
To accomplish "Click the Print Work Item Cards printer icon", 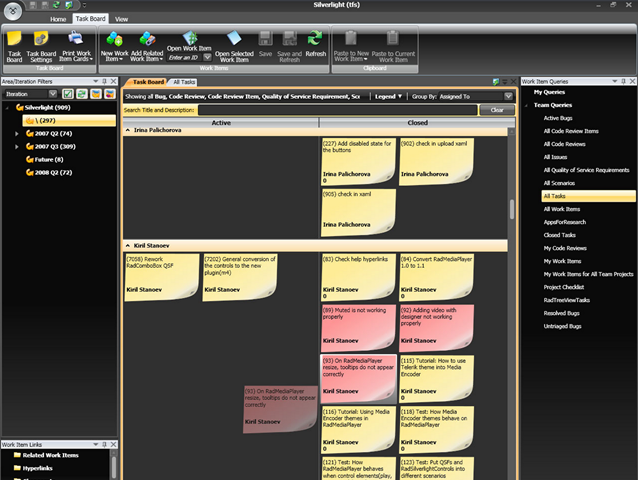I will [x=76, y=39].
